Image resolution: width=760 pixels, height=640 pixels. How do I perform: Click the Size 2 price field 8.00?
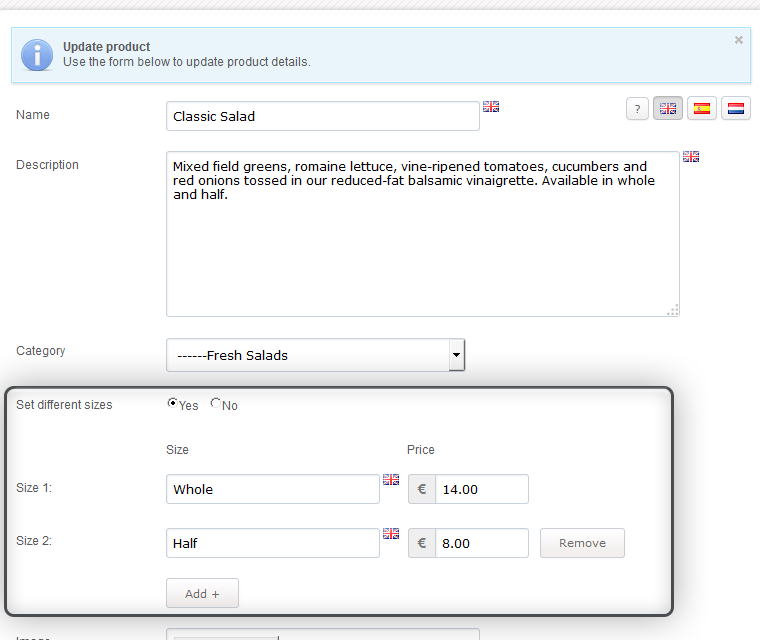tap(482, 543)
